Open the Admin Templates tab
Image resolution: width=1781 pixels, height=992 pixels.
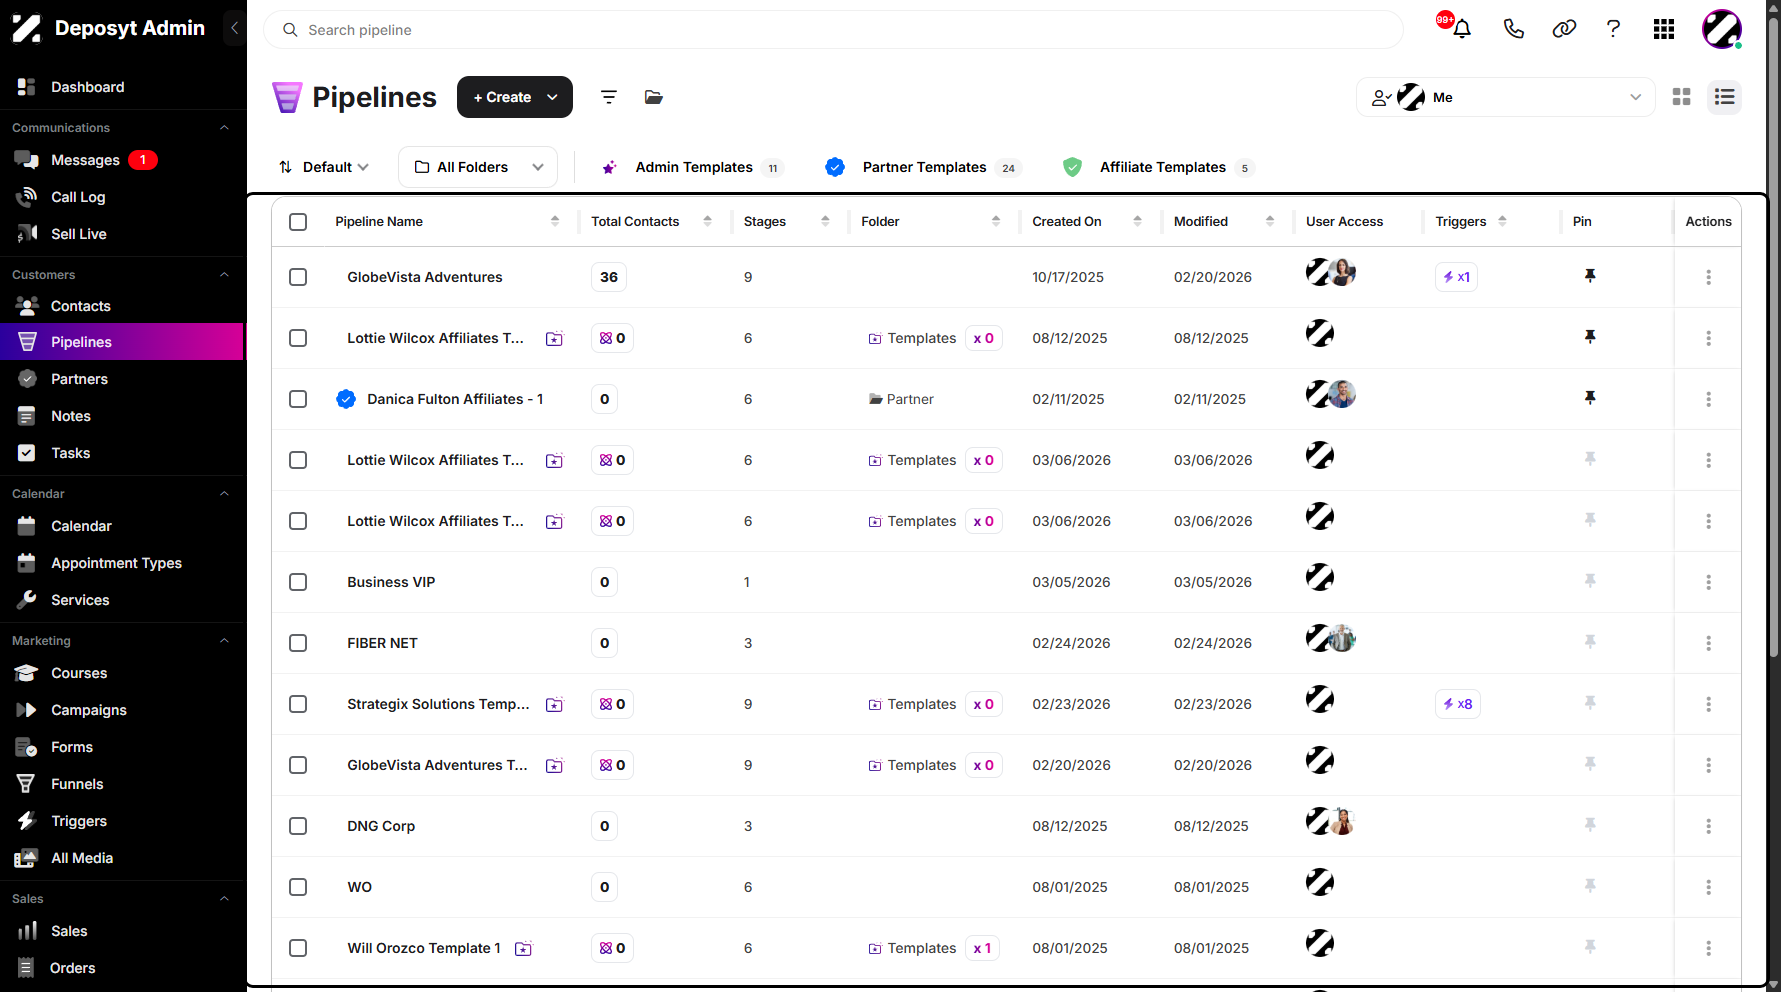coord(692,167)
